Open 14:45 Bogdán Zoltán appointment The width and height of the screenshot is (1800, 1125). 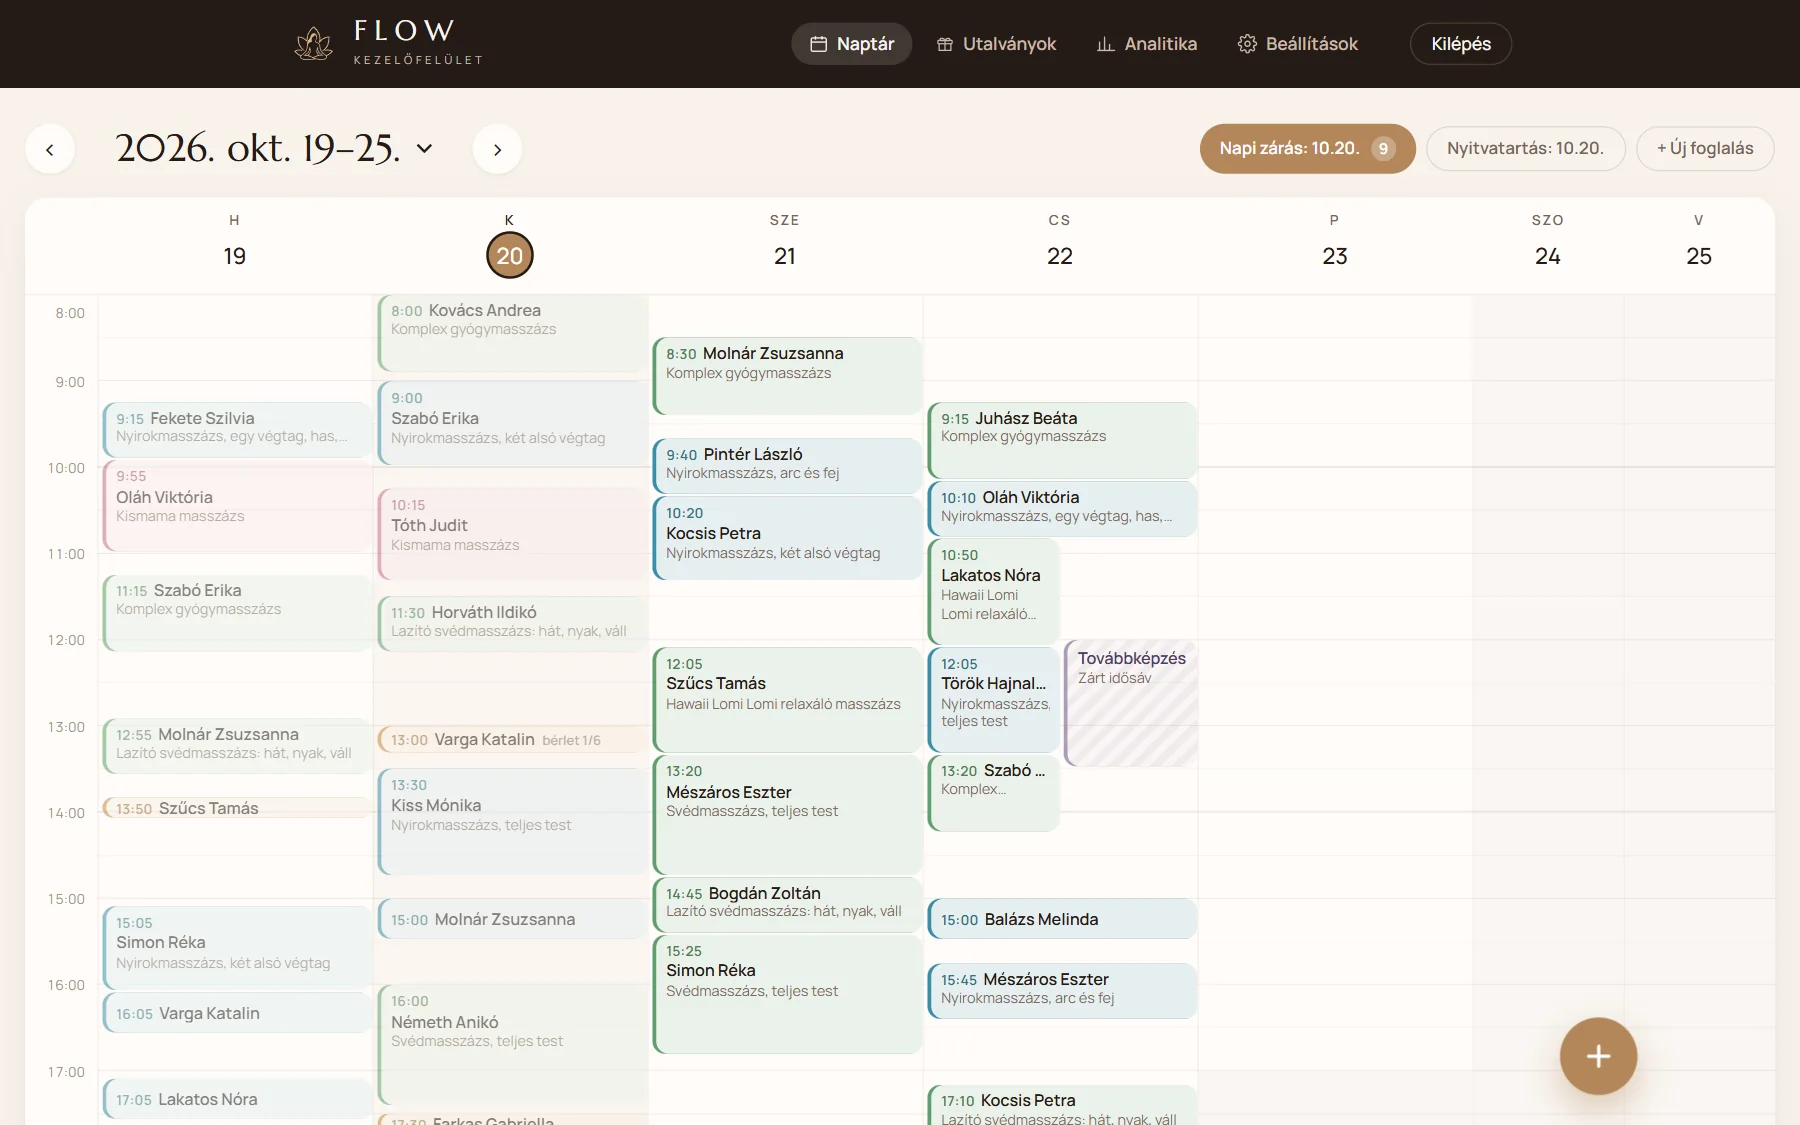coord(787,904)
